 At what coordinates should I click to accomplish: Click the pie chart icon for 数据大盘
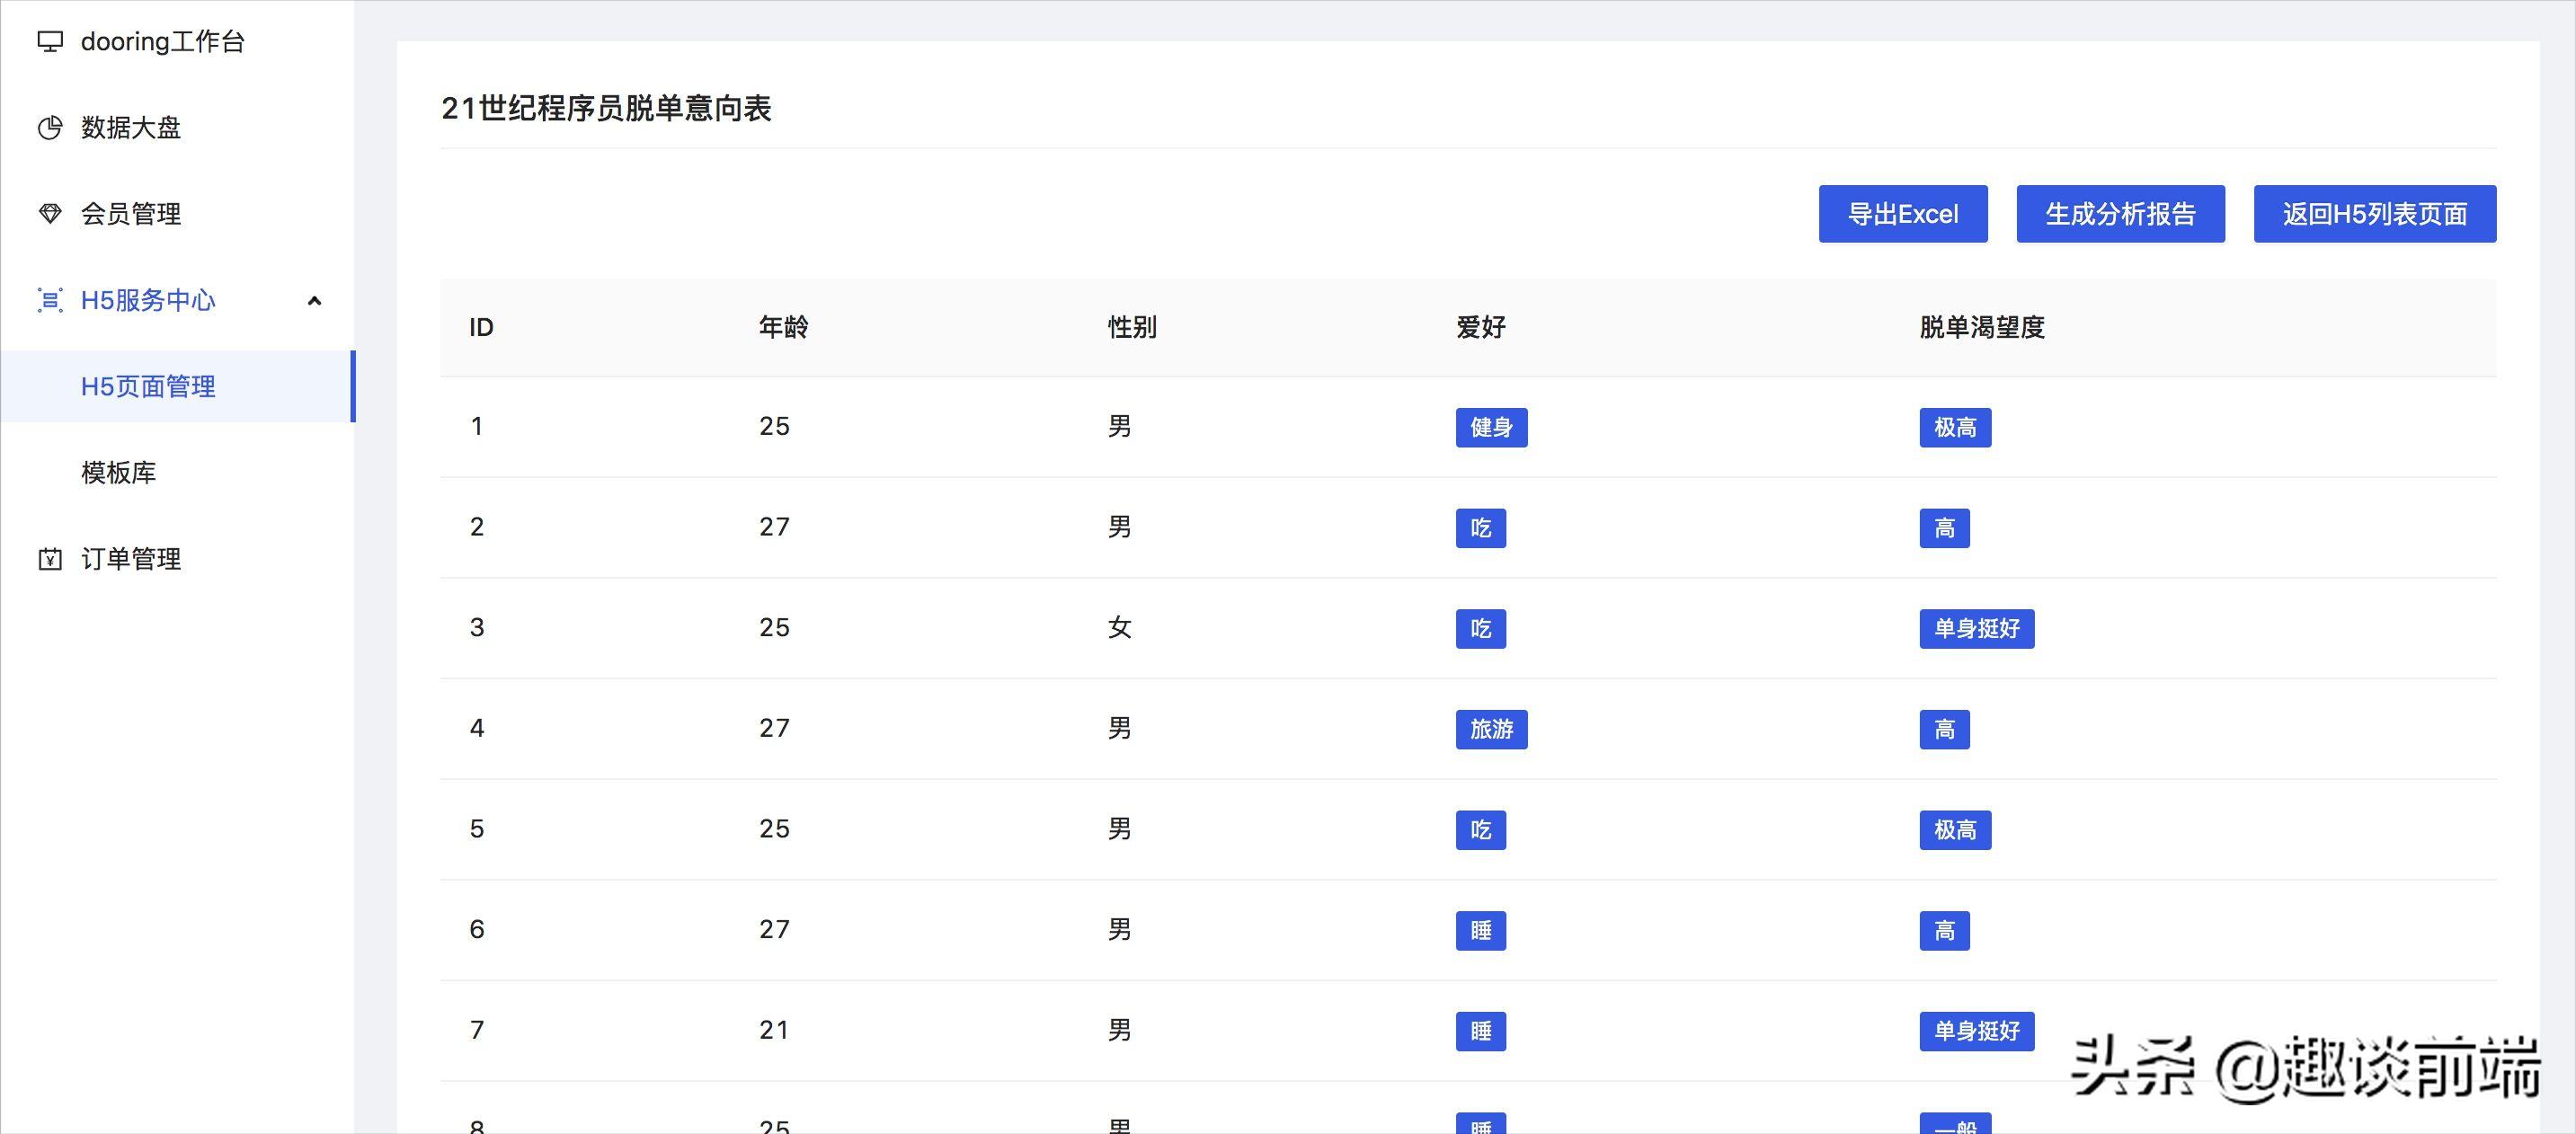point(50,127)
